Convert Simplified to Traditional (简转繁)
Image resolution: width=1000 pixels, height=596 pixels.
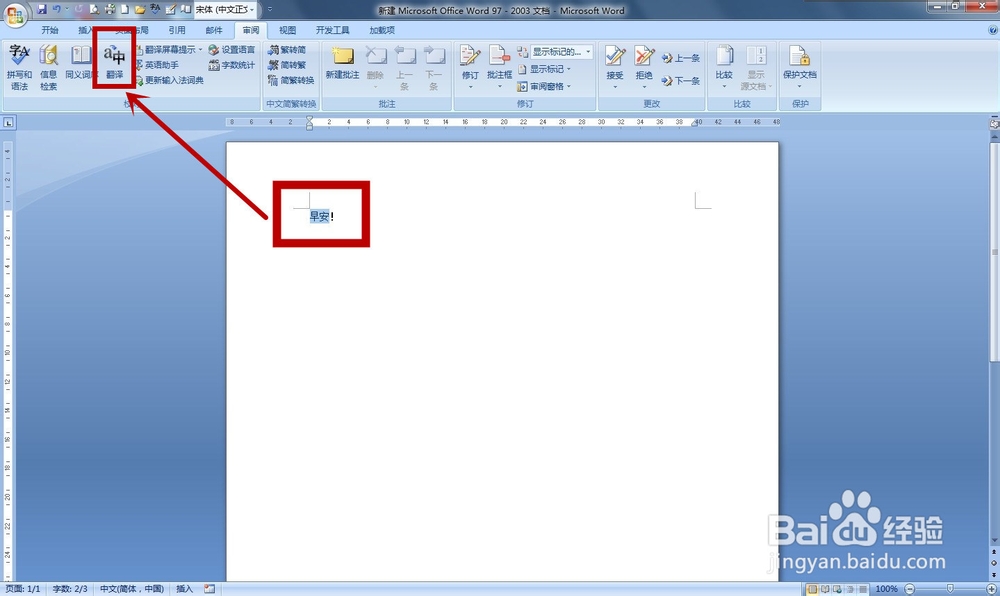tap(287, 65)
